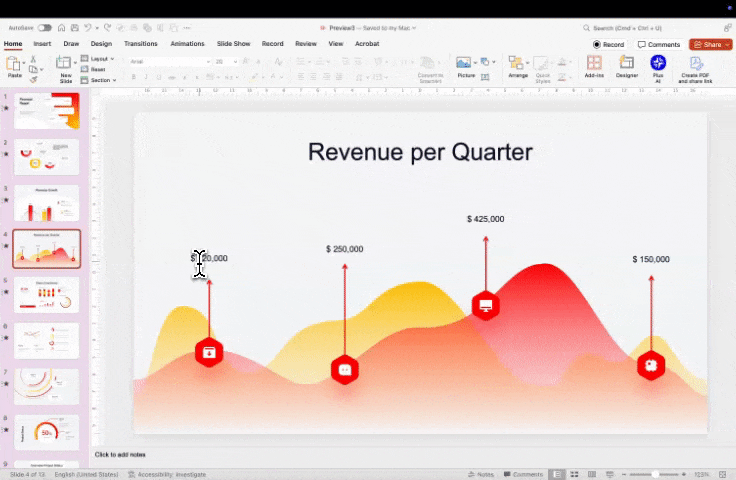The width and height of the screenshot is (736, 480).
Task: Expand the Section dropdown
Action: point(101,80)
